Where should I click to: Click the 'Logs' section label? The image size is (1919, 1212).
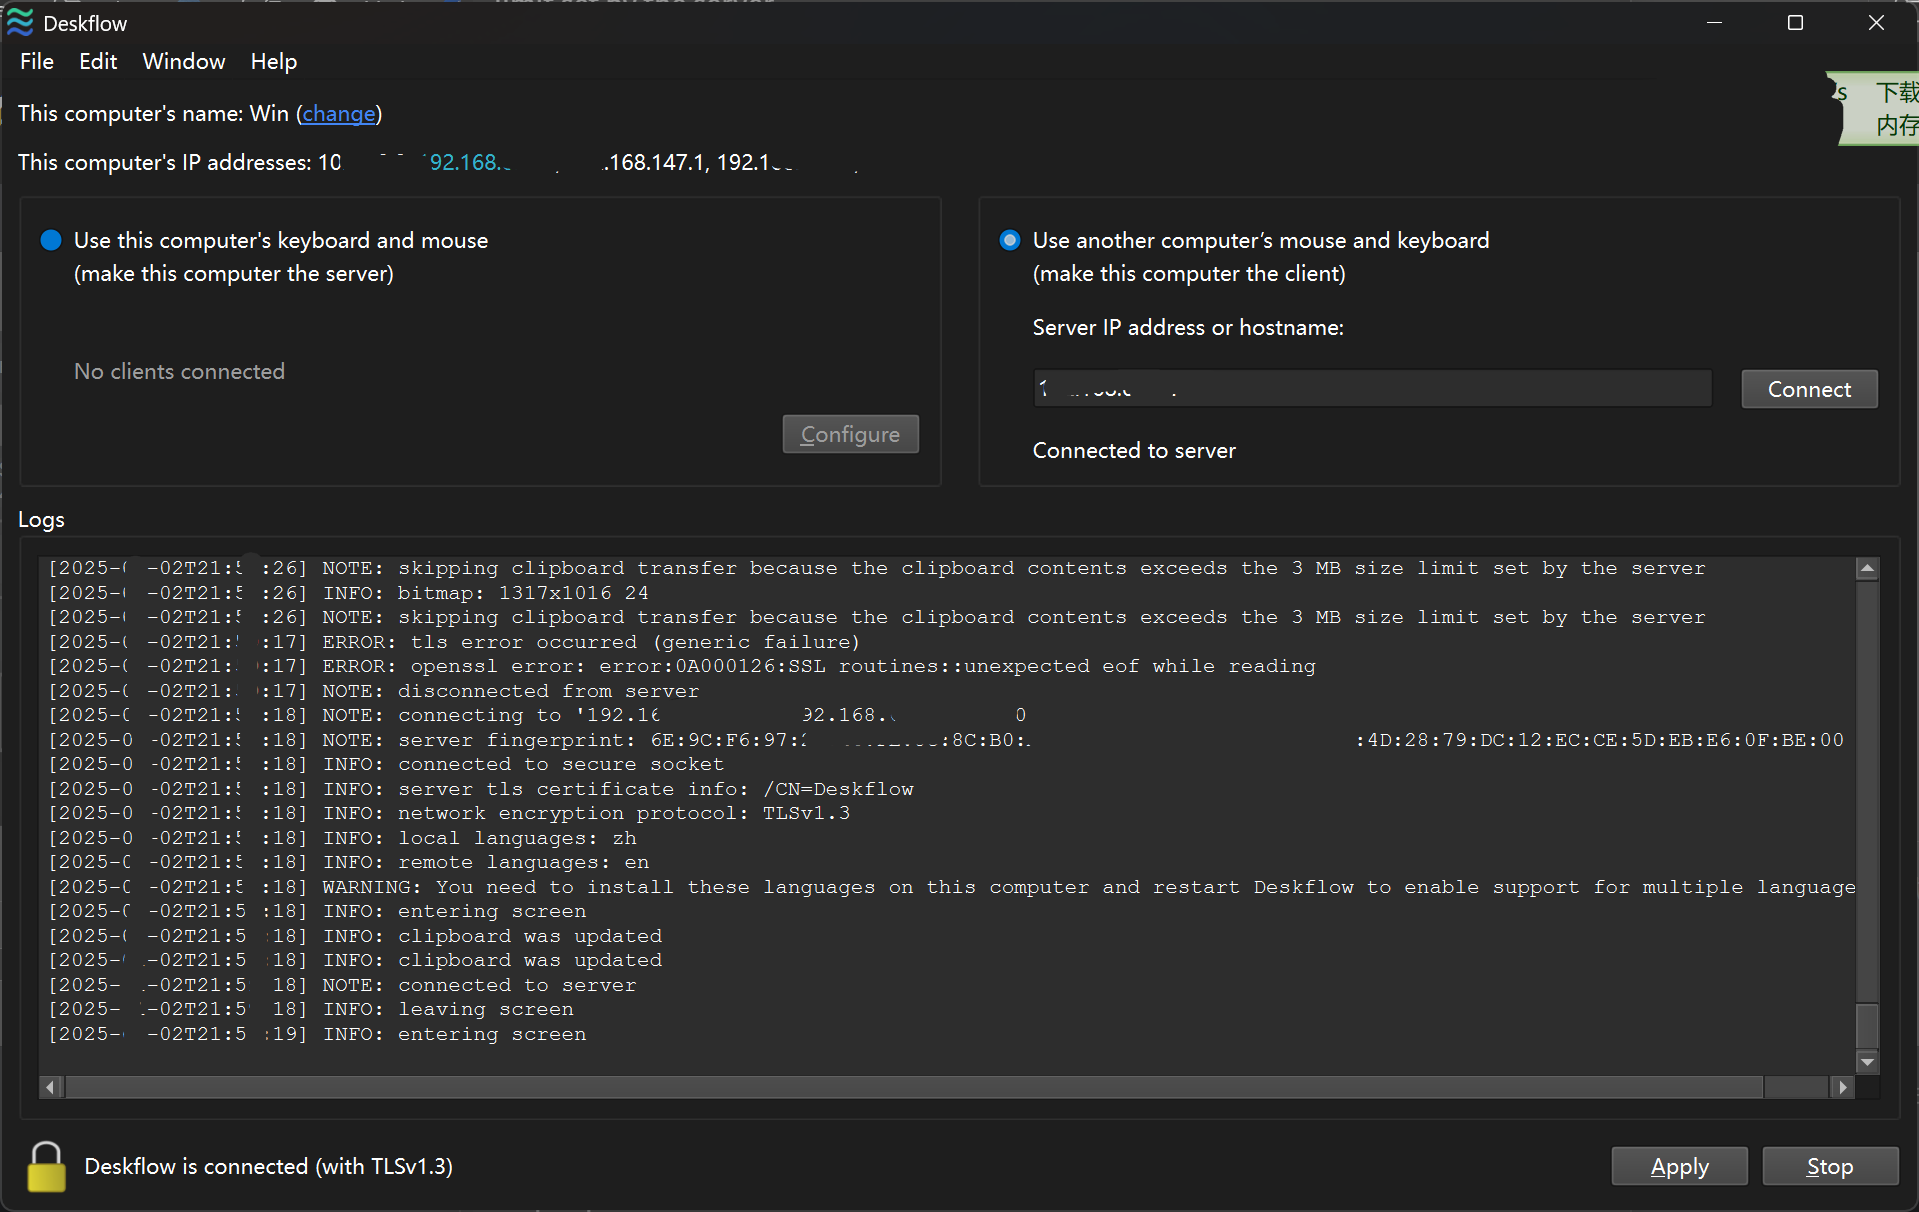pos(41,519)
